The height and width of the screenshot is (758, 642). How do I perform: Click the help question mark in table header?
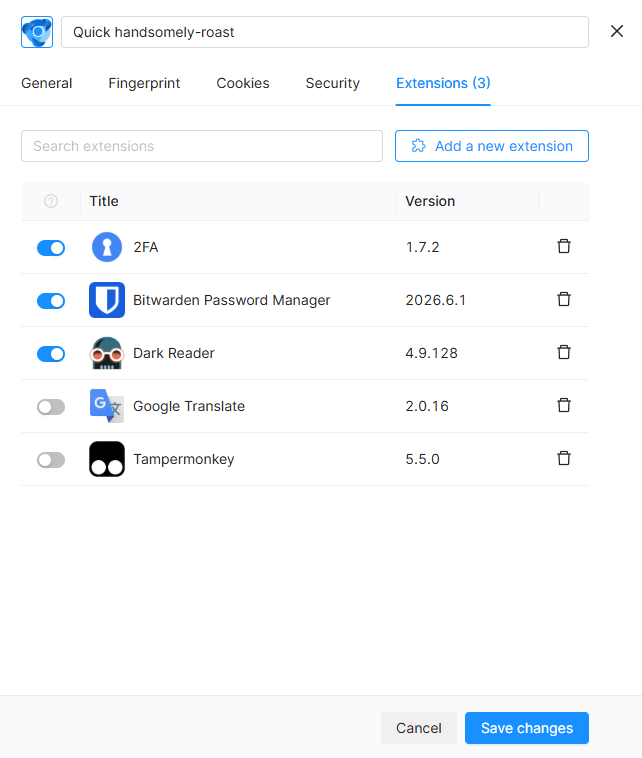point(51,201)
